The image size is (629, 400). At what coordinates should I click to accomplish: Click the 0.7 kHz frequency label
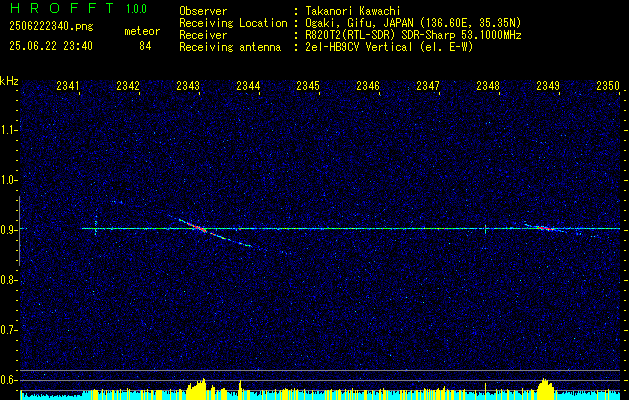click(x=8, y=330)
